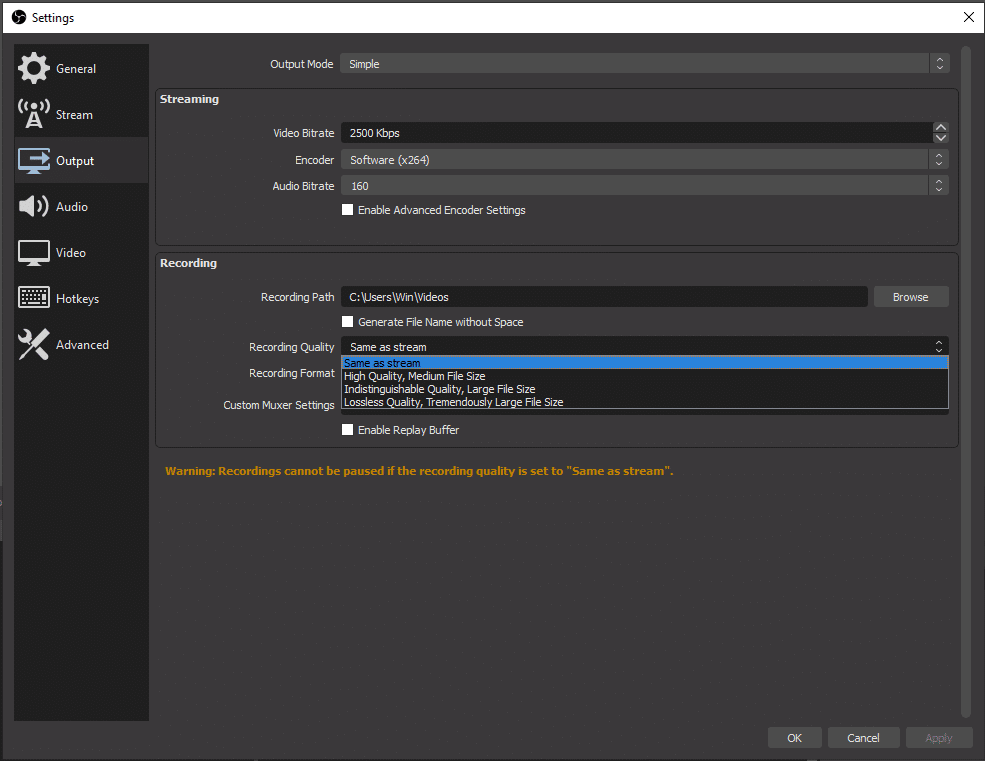This screenshot has height=761, width=985.
Task: Choose Lossless Quality, Tremendously Large File Size
Action: pyautogui.click(x=645, y=402)
